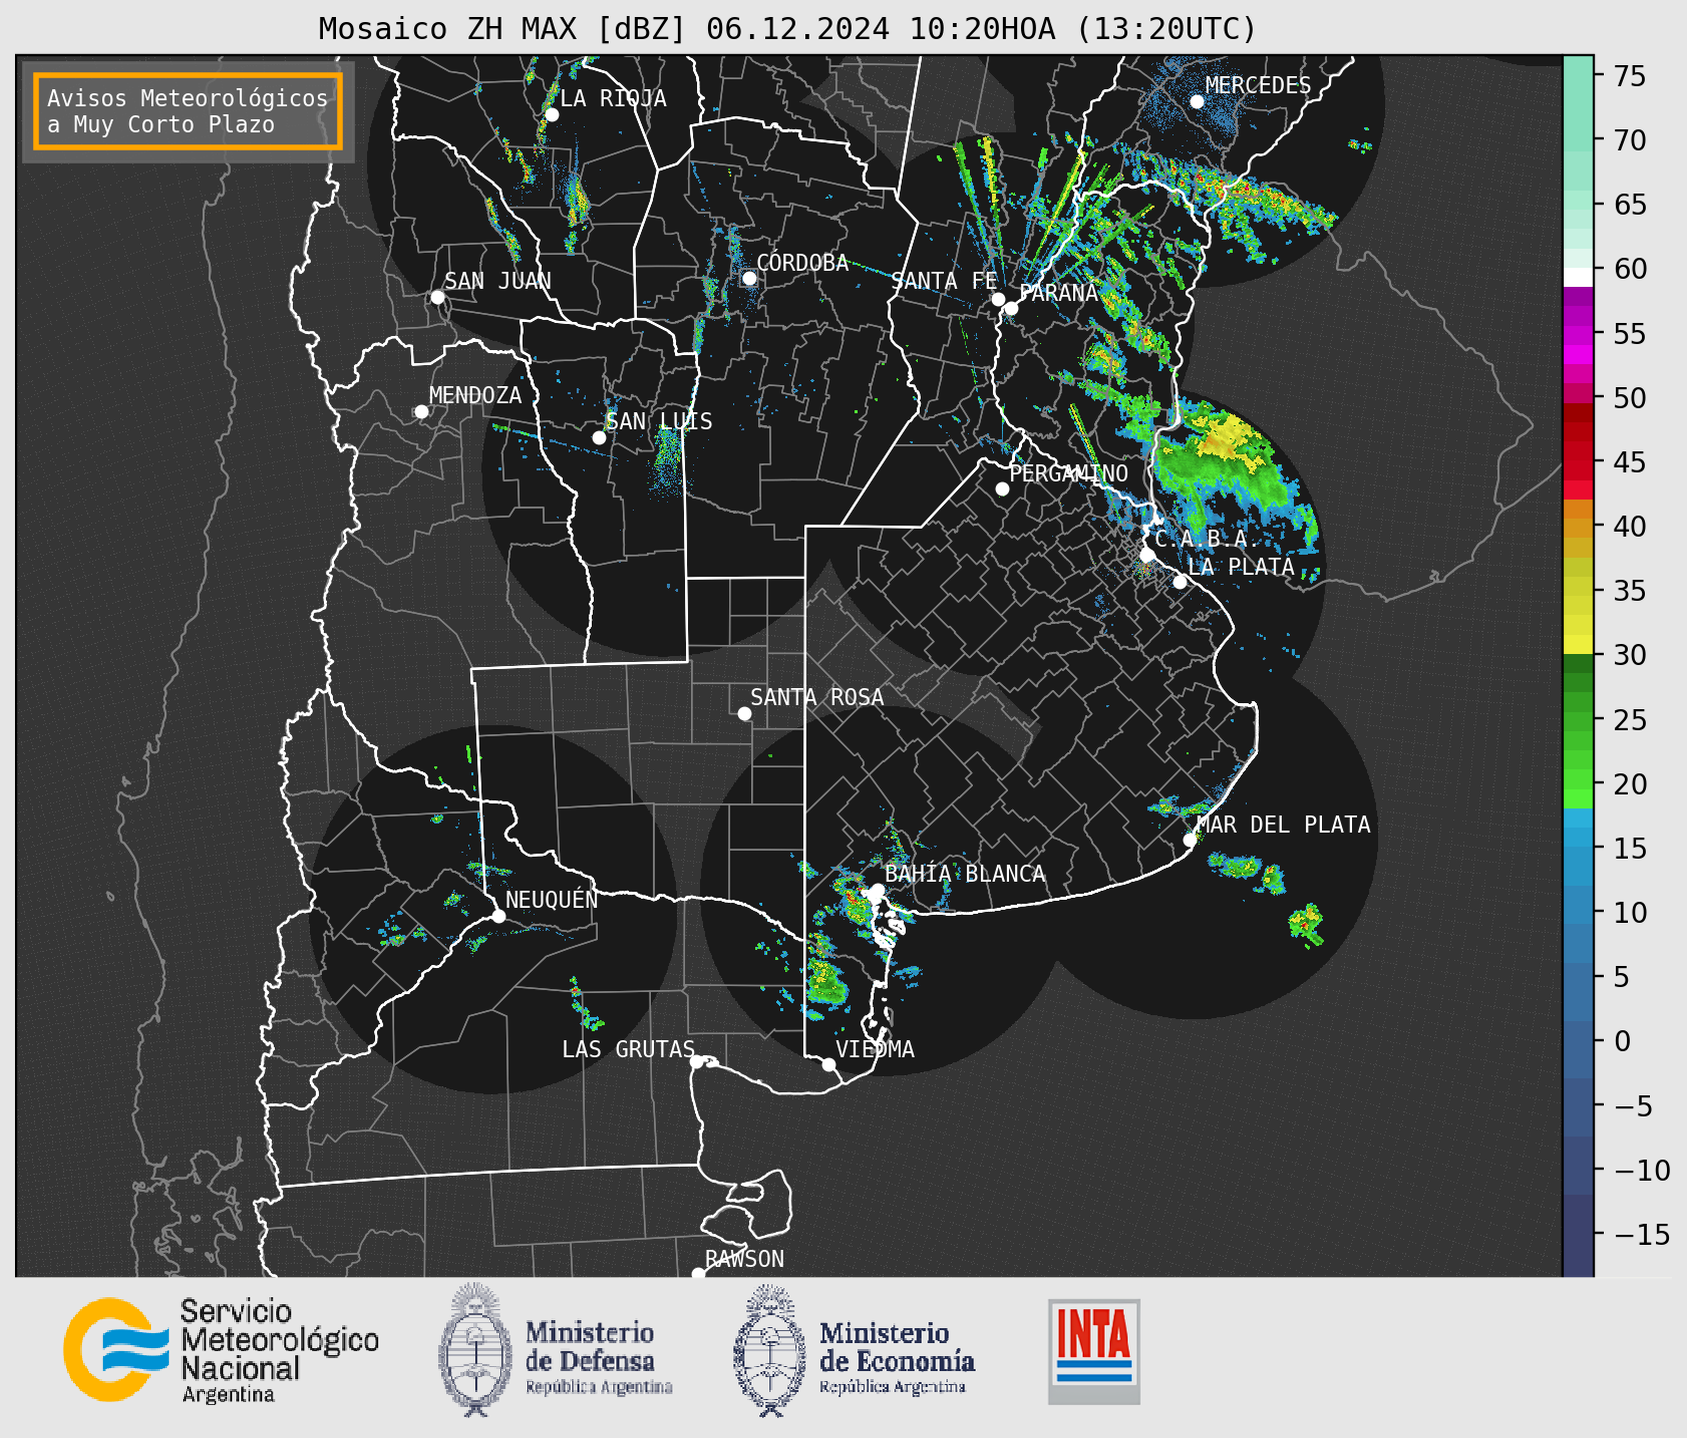The width and height of the screenshot is (1687, 1438).
Task: Click the PARANÁ city marker dot
Action: pyautogui.click(x=1011, y=308)
